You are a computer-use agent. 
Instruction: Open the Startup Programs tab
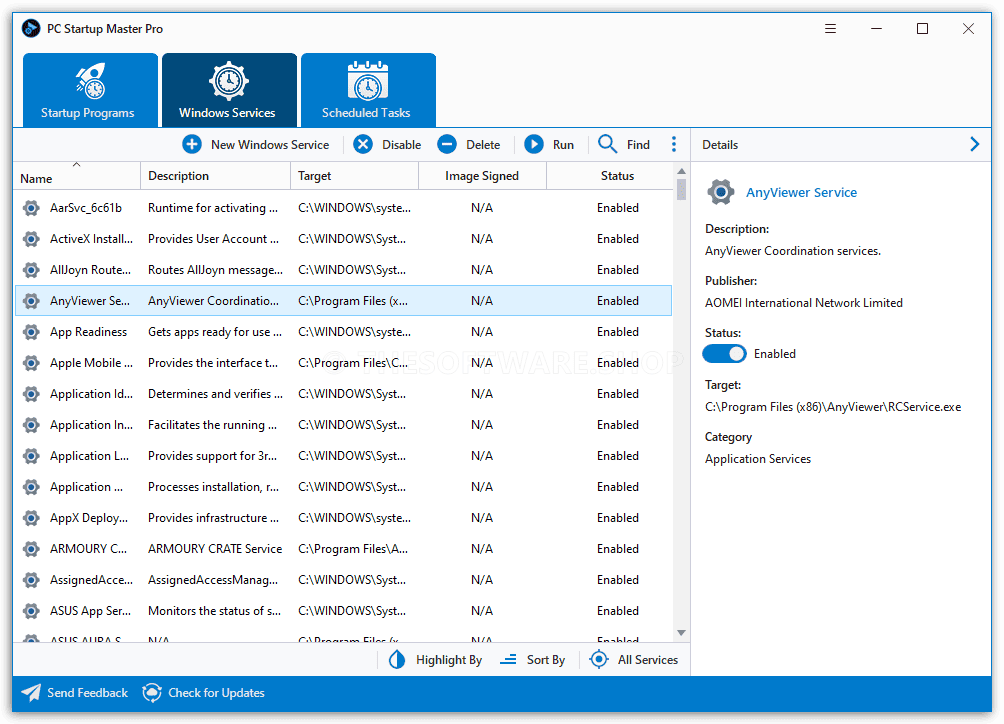coord(90,90)
